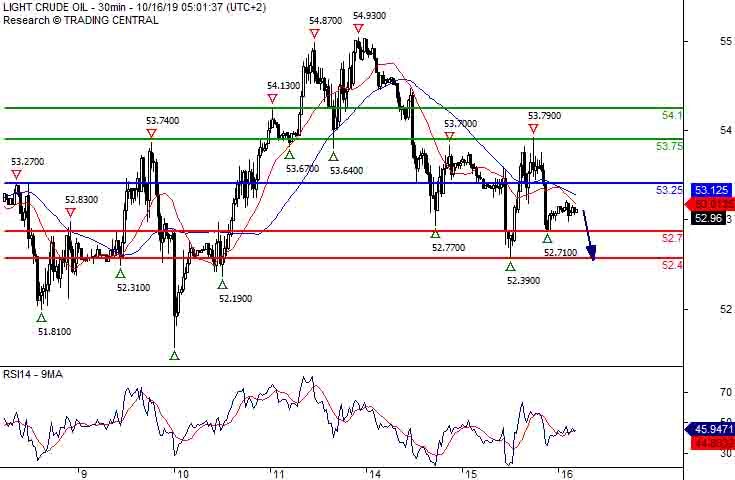Select the red triangle under 53.7400 label
The height and width of the screenshot is (480, 735).
[x=151, y=134]
